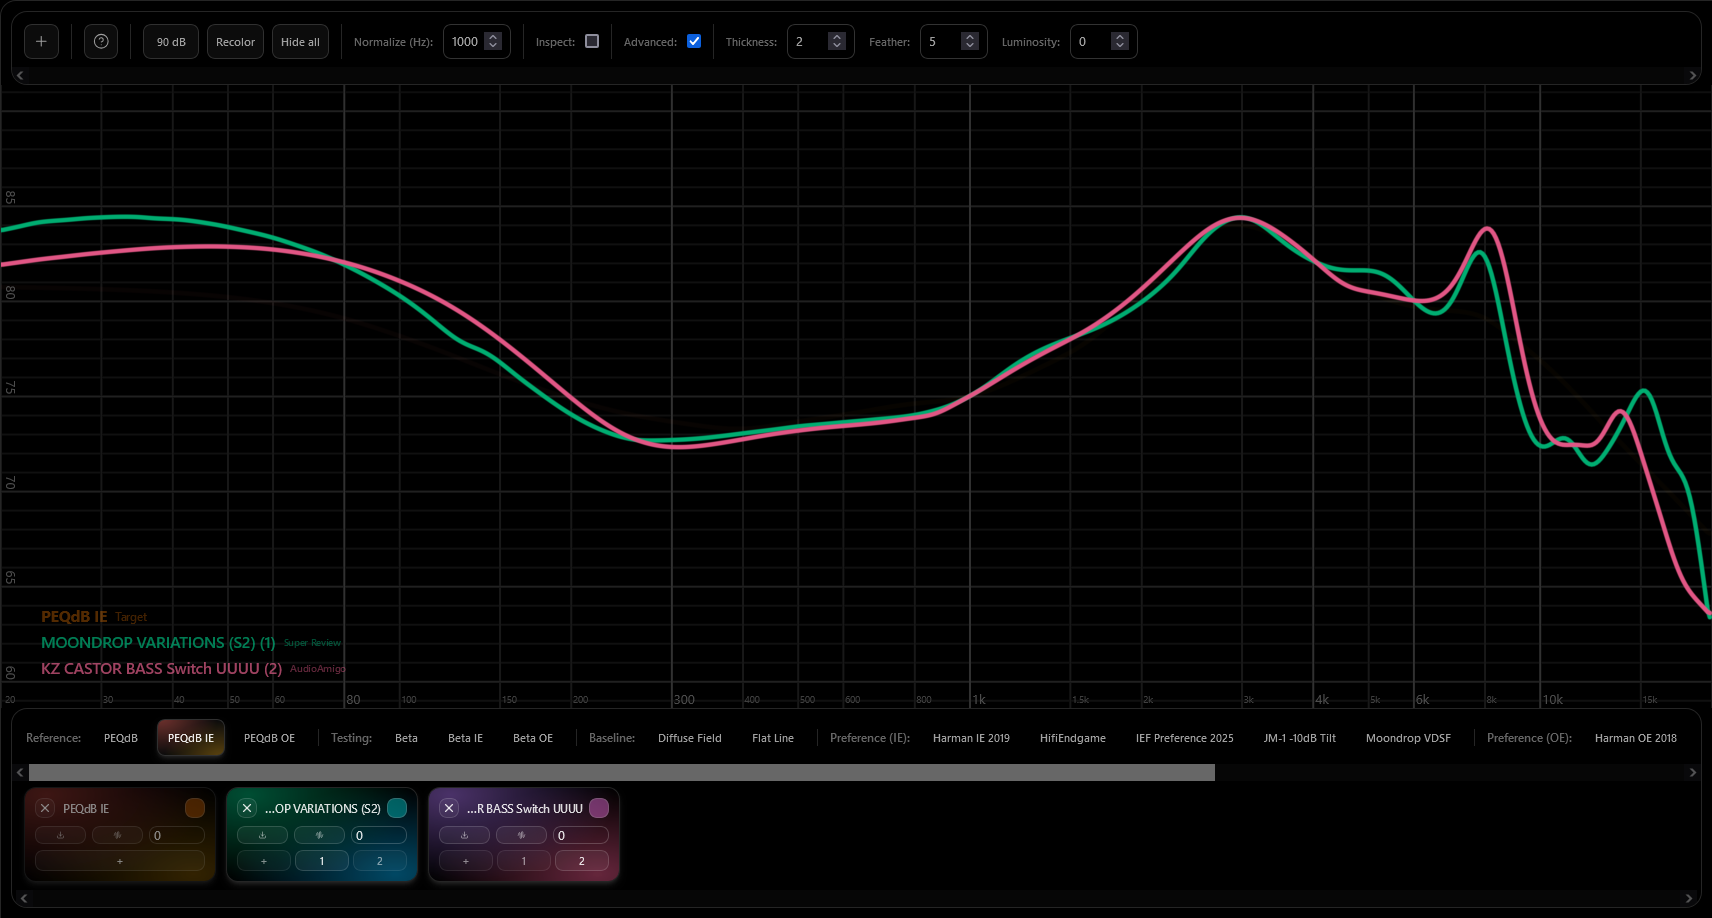Select the PEQdB OE reference target
Viewport: 1712px width, 918px height.
(270, 738)
